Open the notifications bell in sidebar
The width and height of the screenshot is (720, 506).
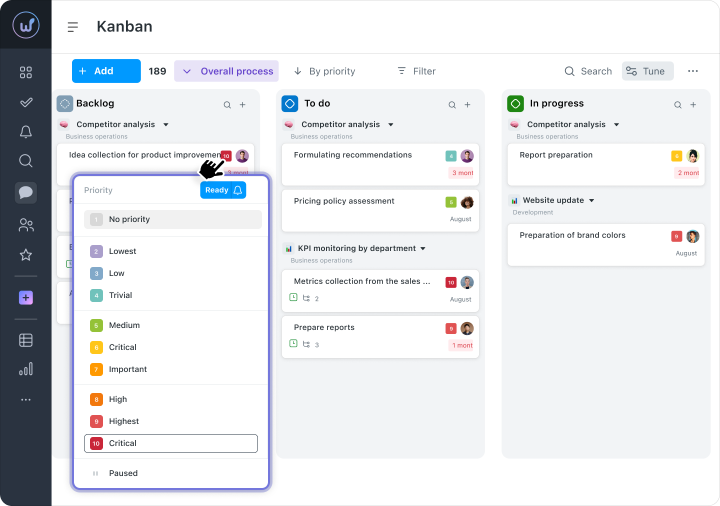[26, 131]
